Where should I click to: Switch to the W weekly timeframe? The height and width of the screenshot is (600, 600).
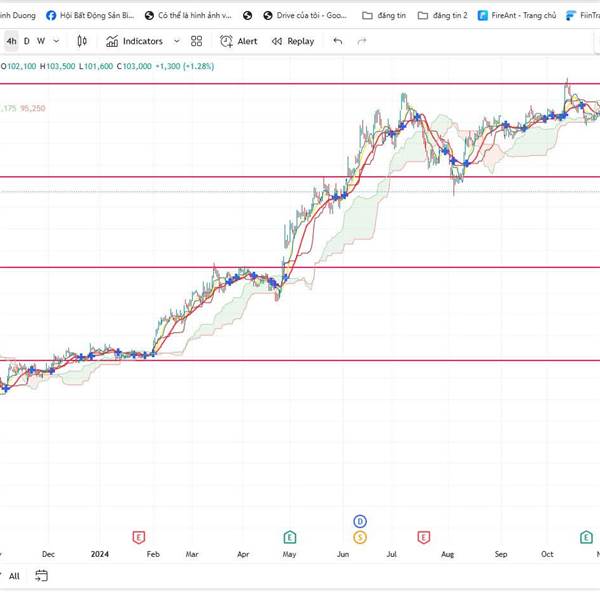point(41,41)
